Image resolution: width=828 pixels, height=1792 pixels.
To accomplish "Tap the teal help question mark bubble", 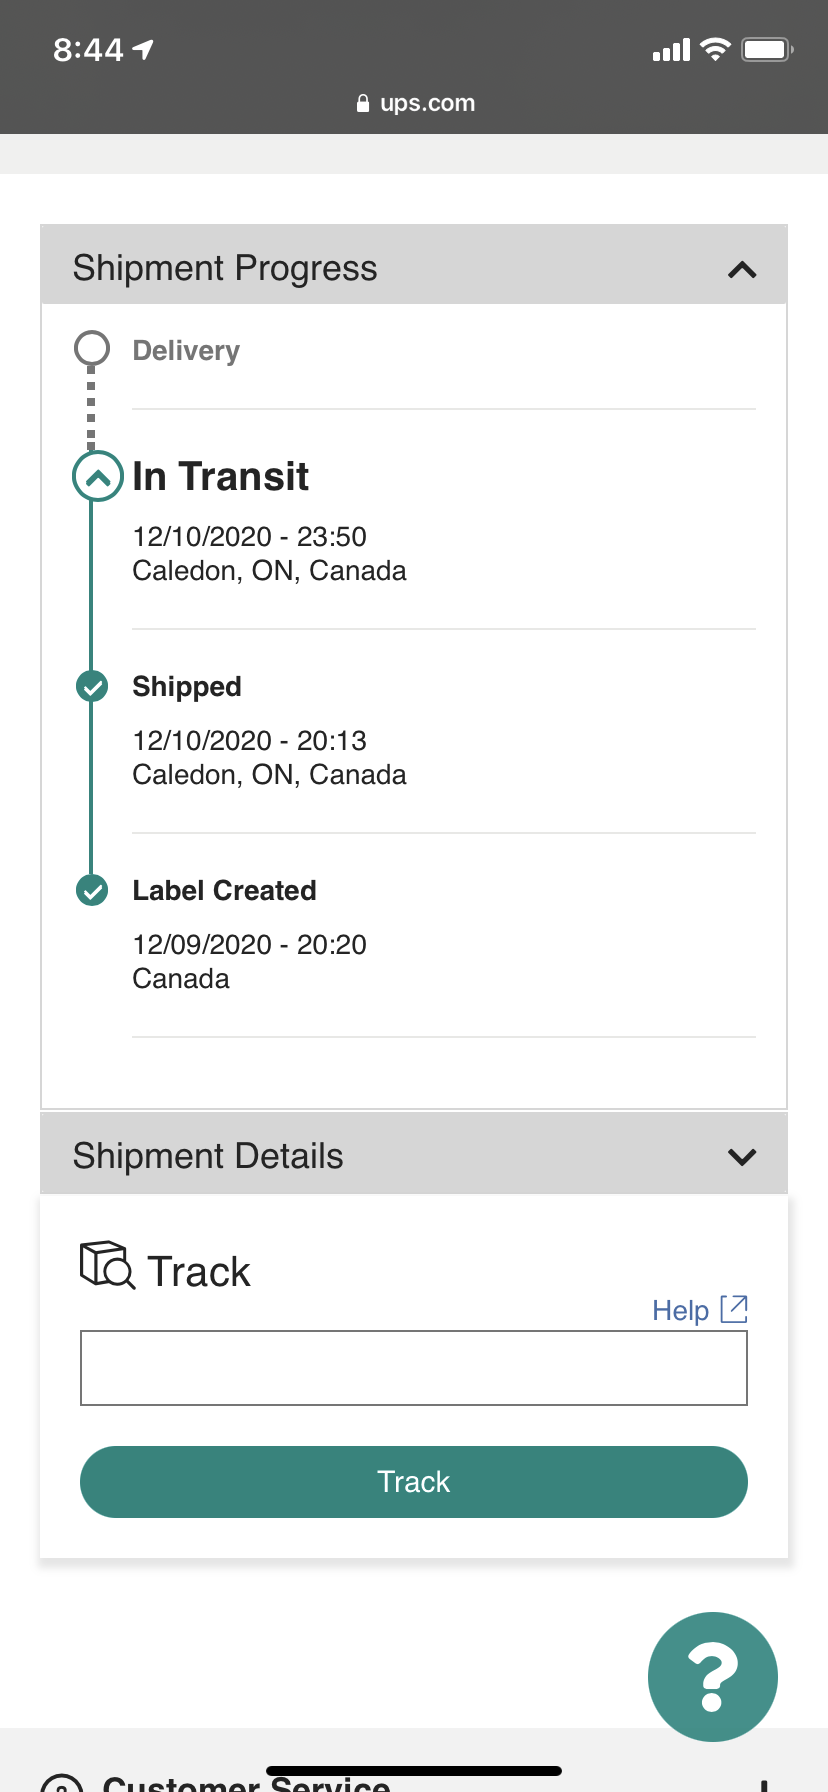I will click(x=712, y=1677).
